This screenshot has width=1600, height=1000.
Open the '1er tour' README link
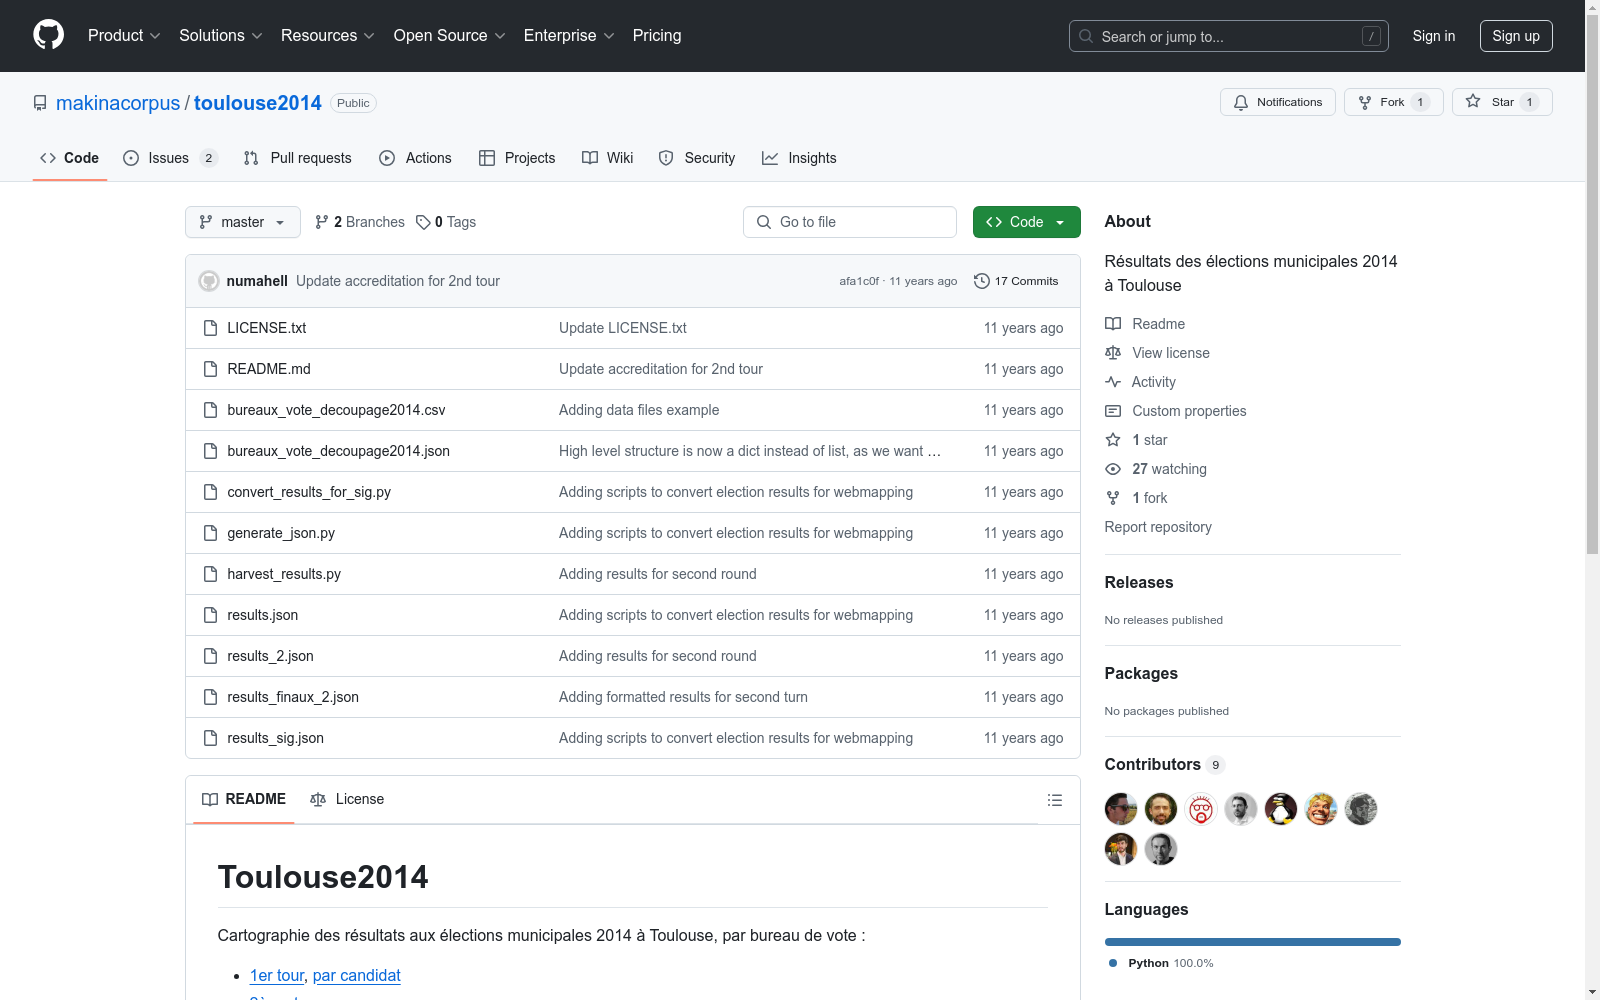pos(277,975)
